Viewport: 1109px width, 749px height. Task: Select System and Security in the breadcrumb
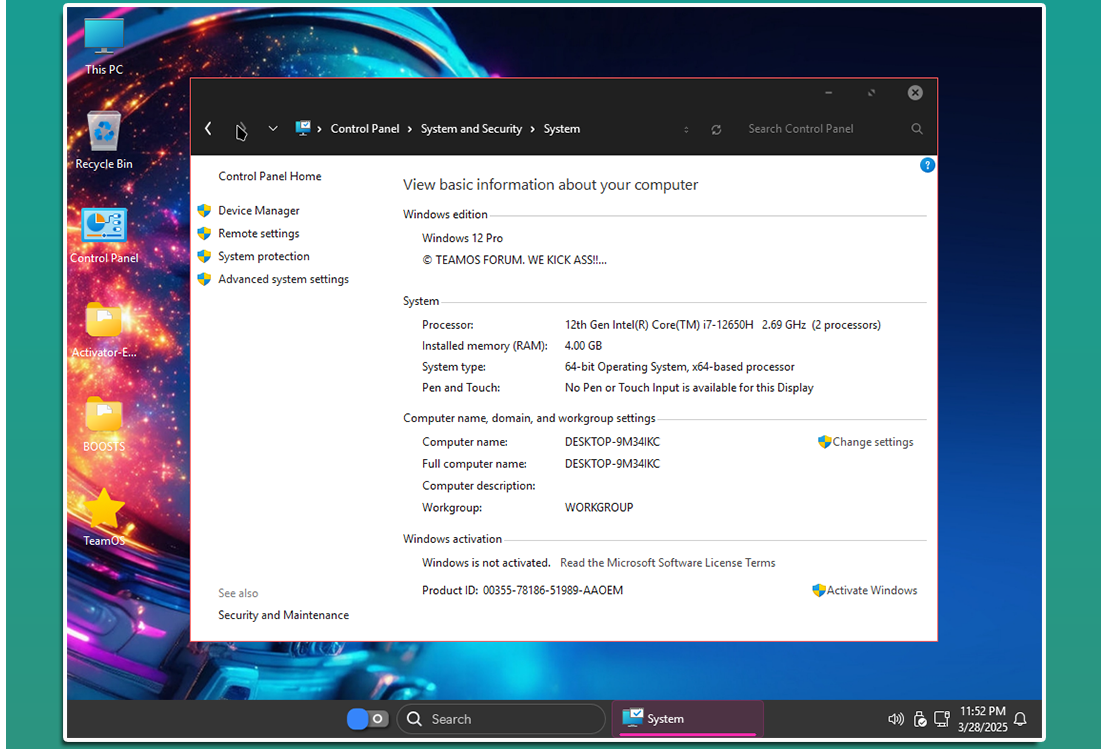pos(471,129)
